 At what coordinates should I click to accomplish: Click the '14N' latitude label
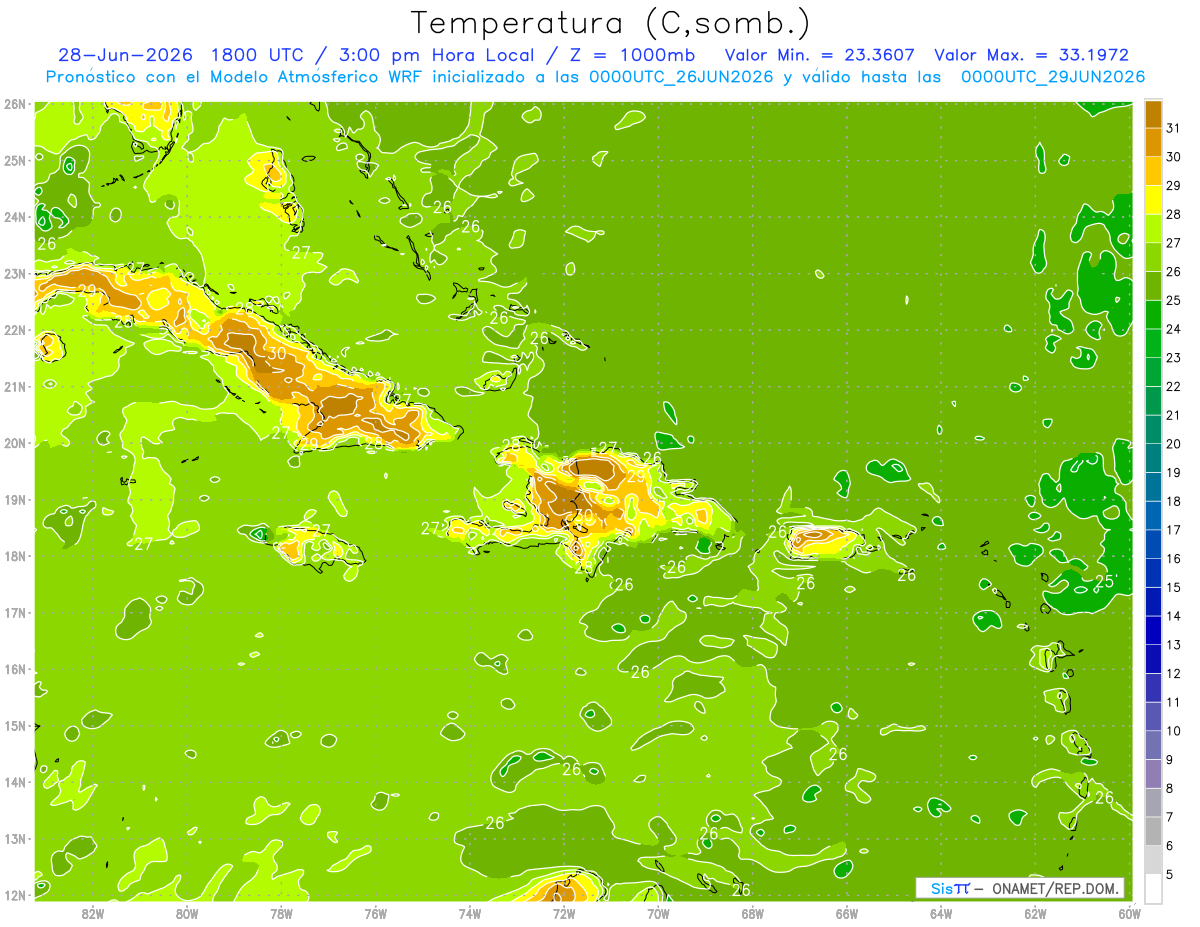(14, 782)
